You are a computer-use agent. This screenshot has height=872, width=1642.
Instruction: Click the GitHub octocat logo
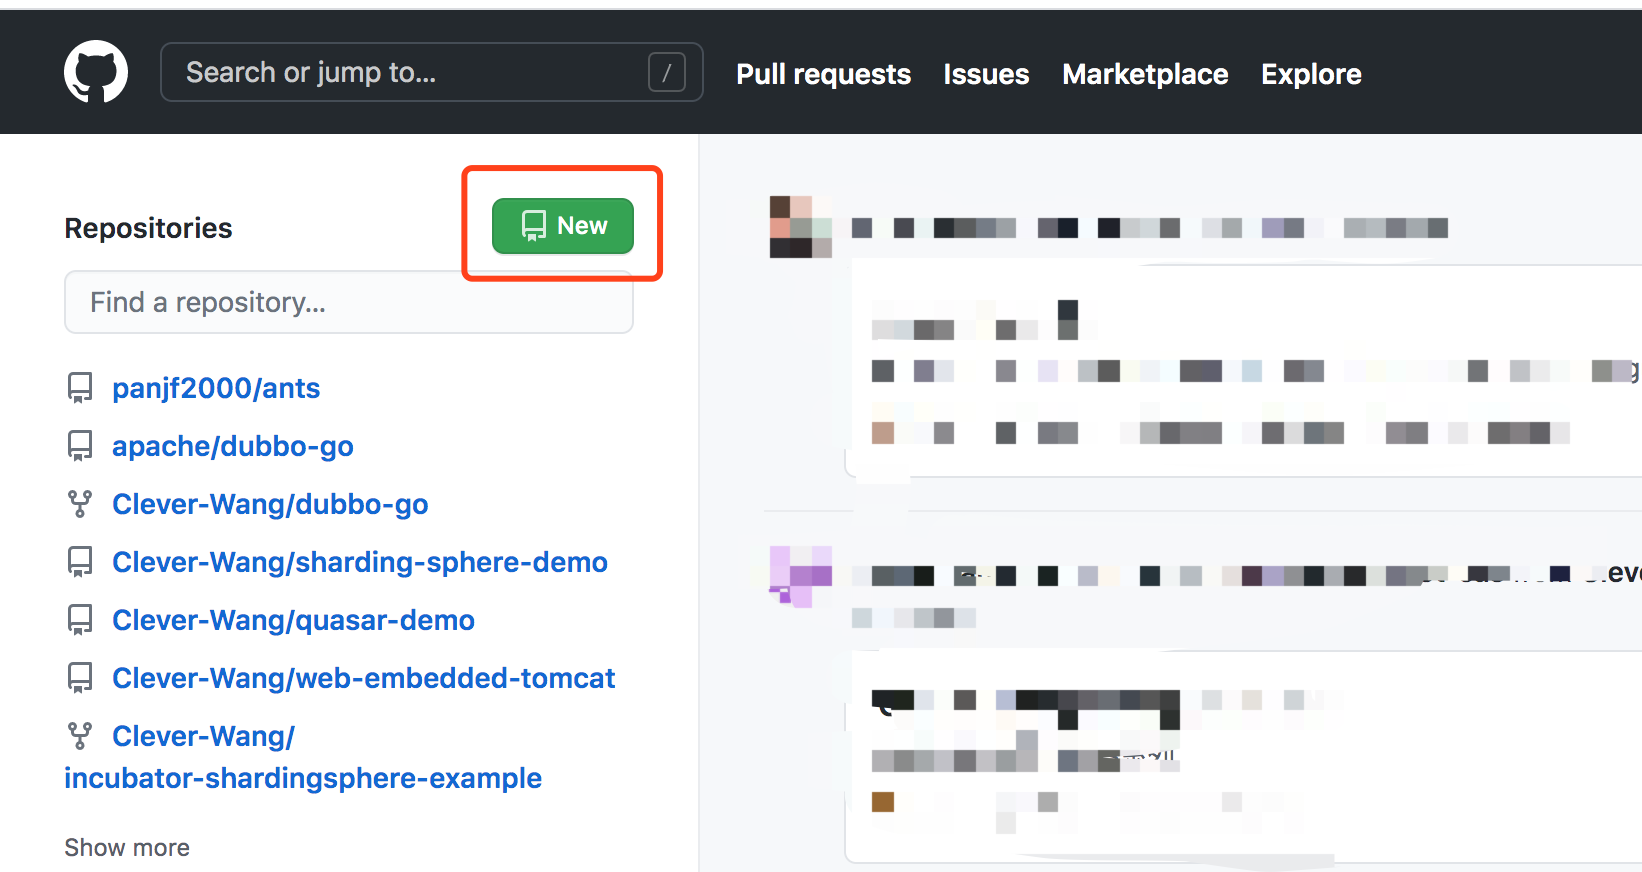point(95,71)
